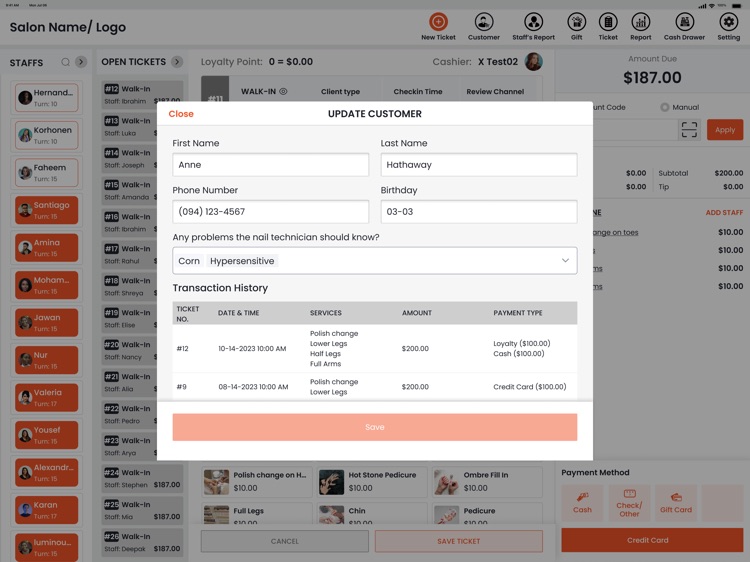Select staff card Amina
750x562 pixels.
[x=46, y=247]
